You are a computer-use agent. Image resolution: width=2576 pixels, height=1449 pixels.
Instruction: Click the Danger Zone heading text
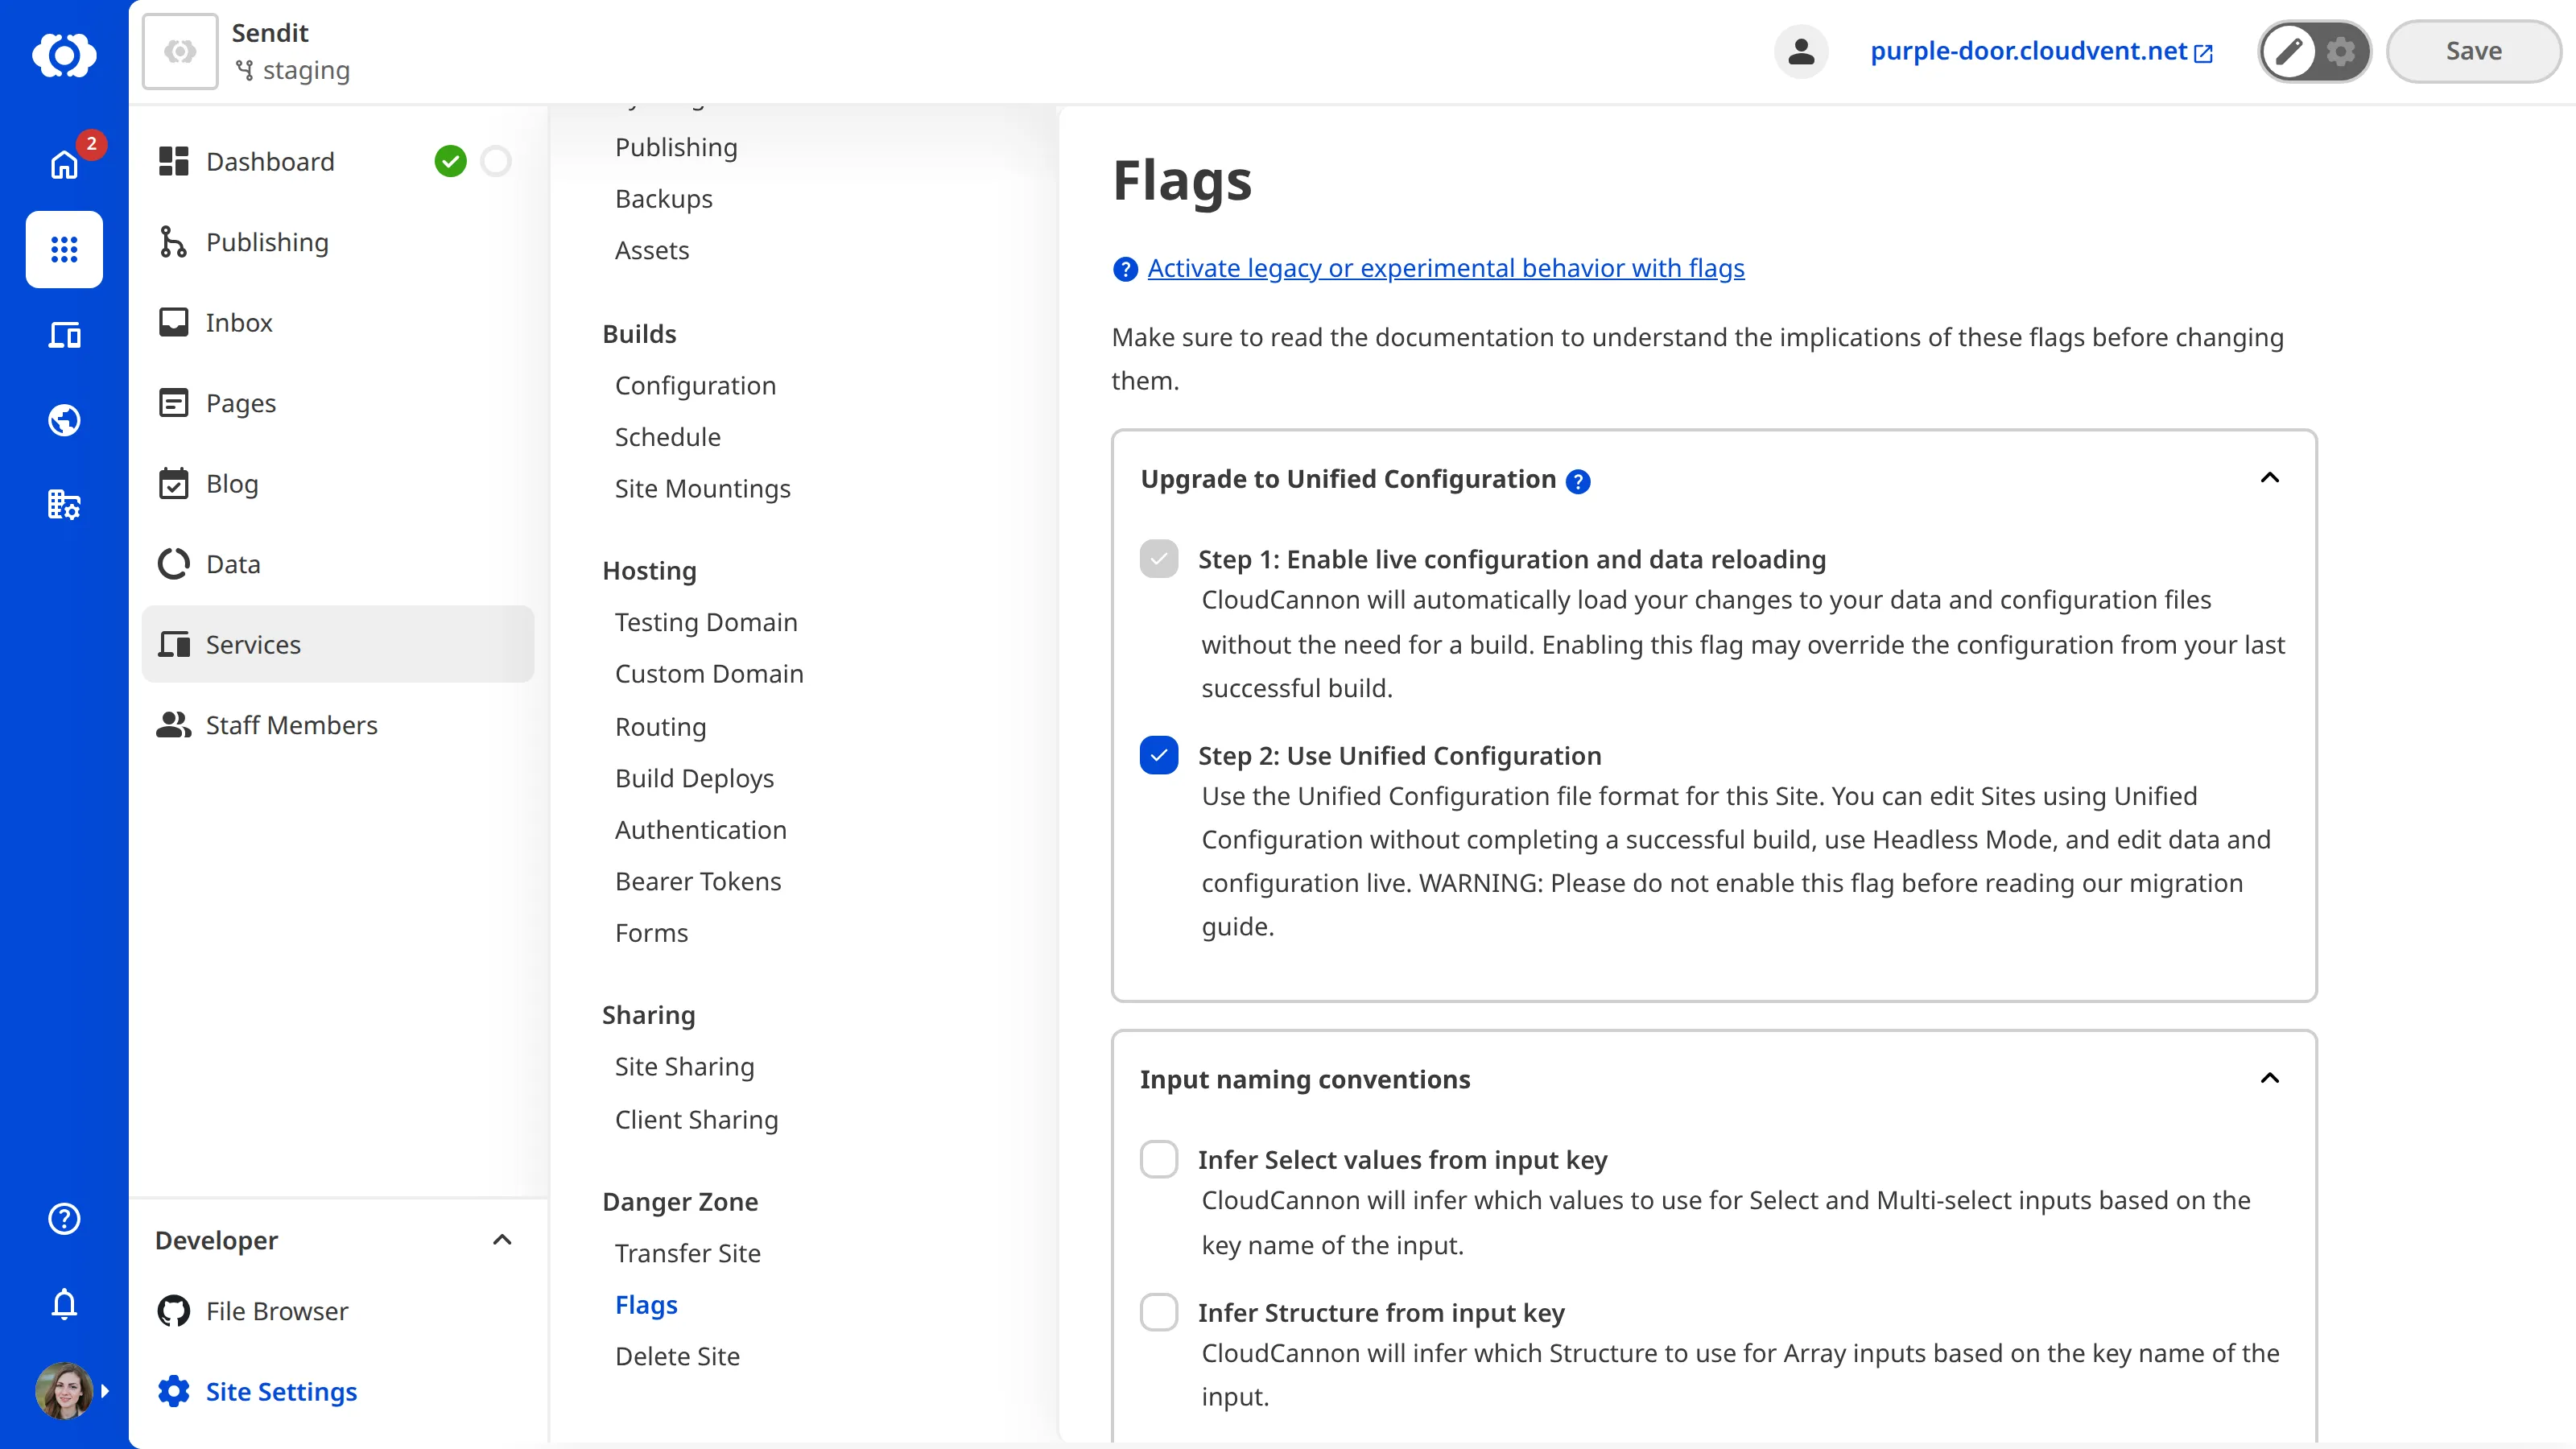point(680,1201)
